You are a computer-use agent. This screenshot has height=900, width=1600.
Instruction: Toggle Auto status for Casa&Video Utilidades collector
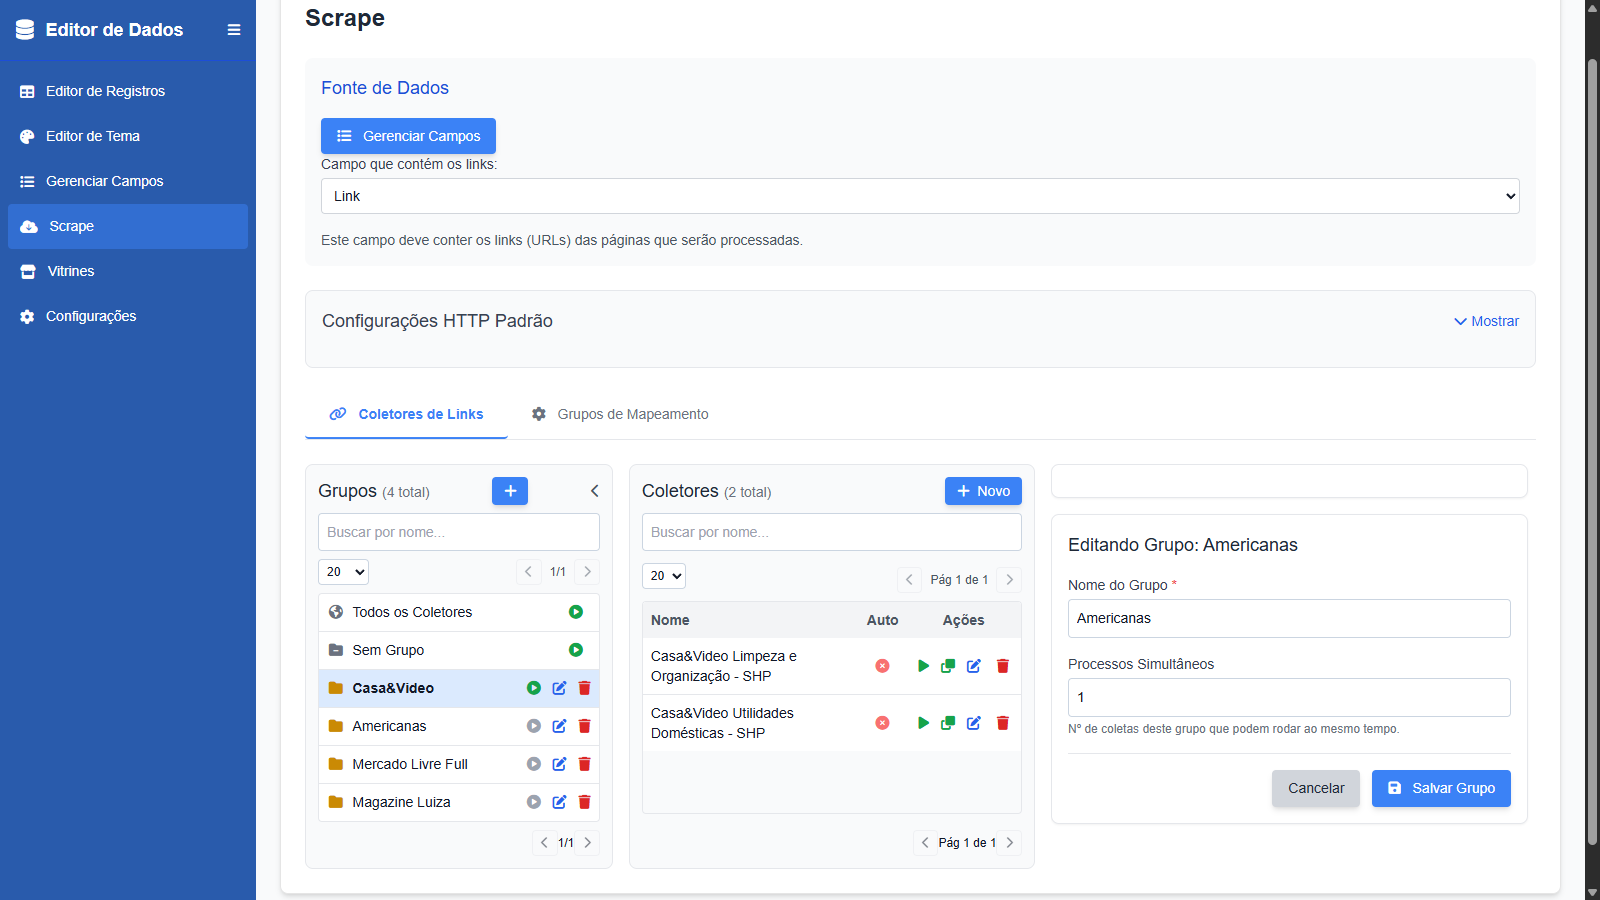pos(882,723)
